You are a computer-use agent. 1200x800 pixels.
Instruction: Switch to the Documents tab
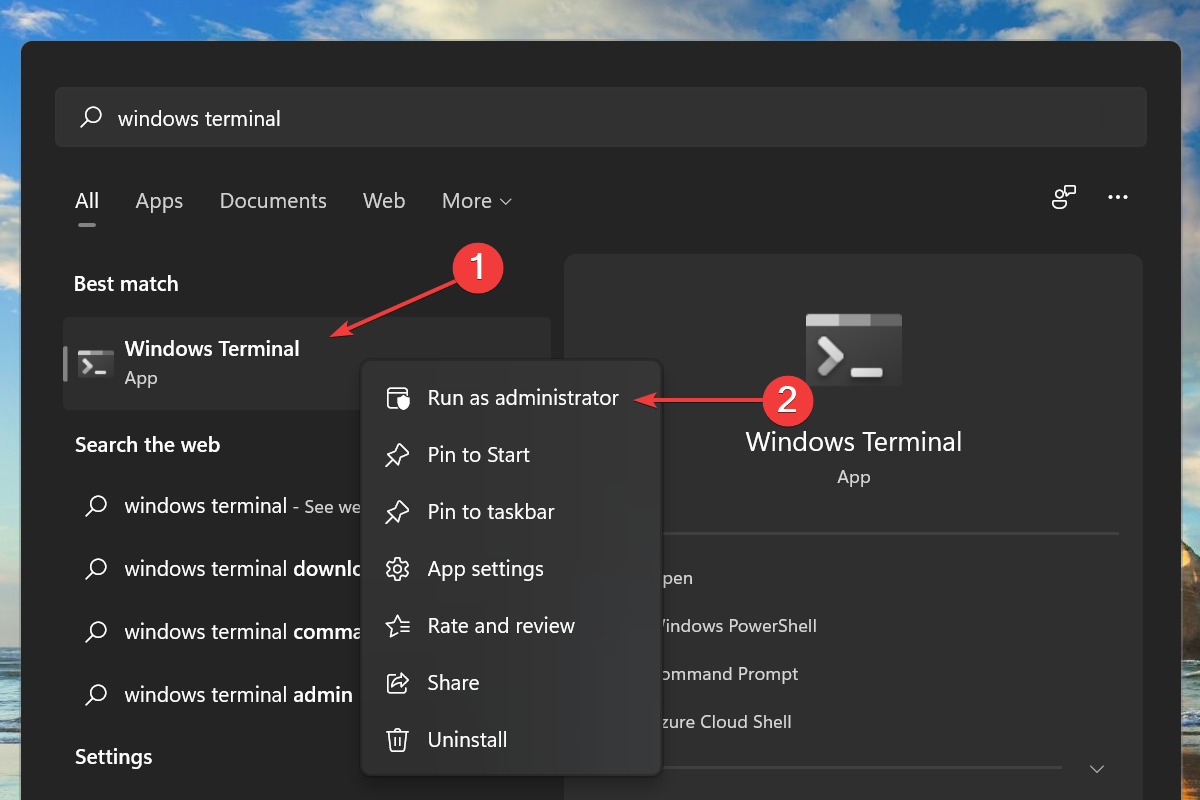point(273,201)
